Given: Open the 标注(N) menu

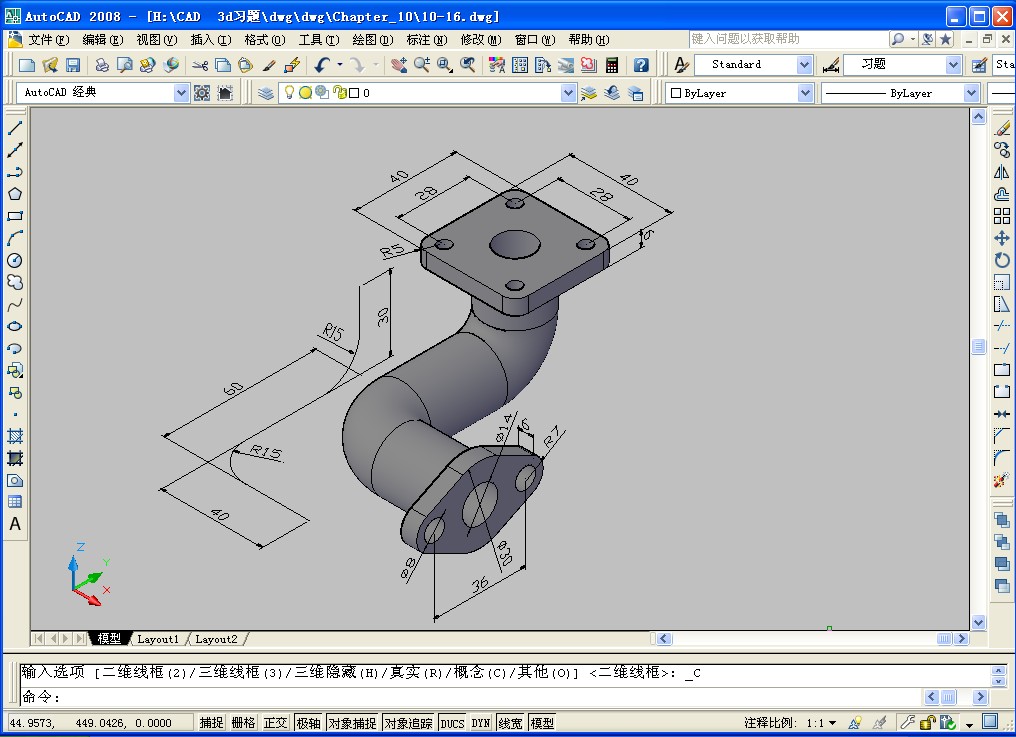Looking at the screenshot, I should pos(427,40).
